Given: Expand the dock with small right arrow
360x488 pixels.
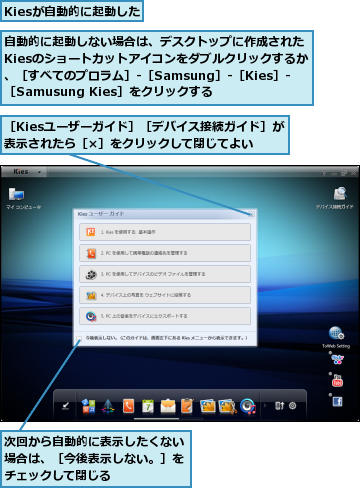Looking at the screenshot, I should (265, 406).
